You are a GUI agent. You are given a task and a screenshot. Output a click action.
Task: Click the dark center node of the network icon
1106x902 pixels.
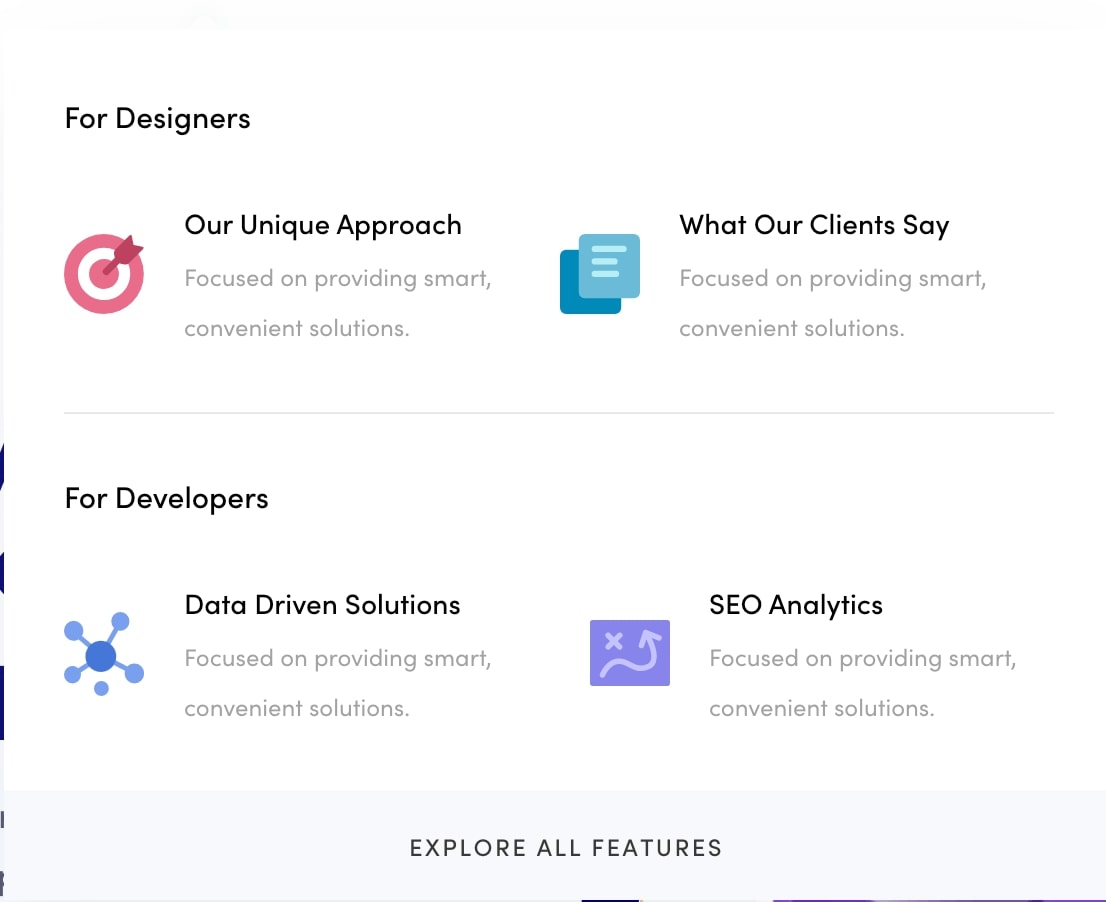(101, 657)
